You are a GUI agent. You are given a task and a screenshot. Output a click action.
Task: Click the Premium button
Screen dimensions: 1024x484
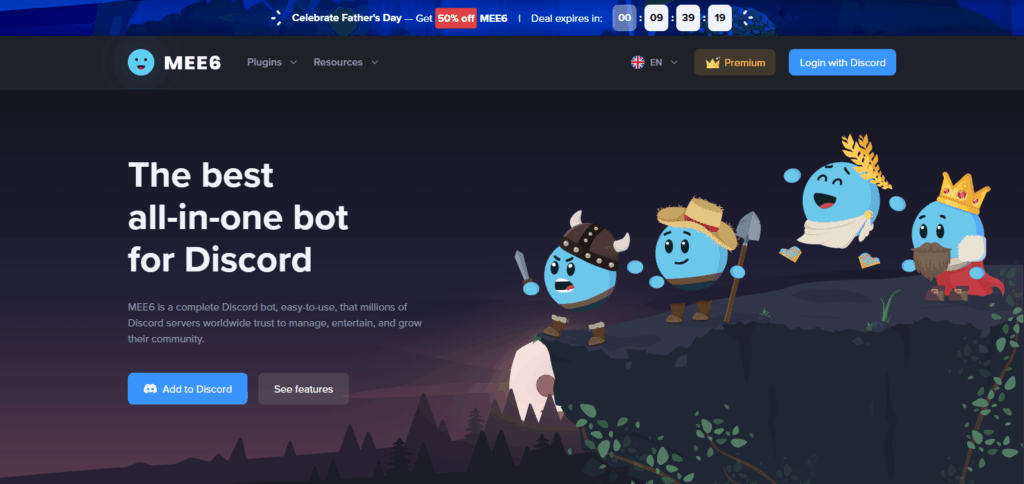tap(735, 63)
